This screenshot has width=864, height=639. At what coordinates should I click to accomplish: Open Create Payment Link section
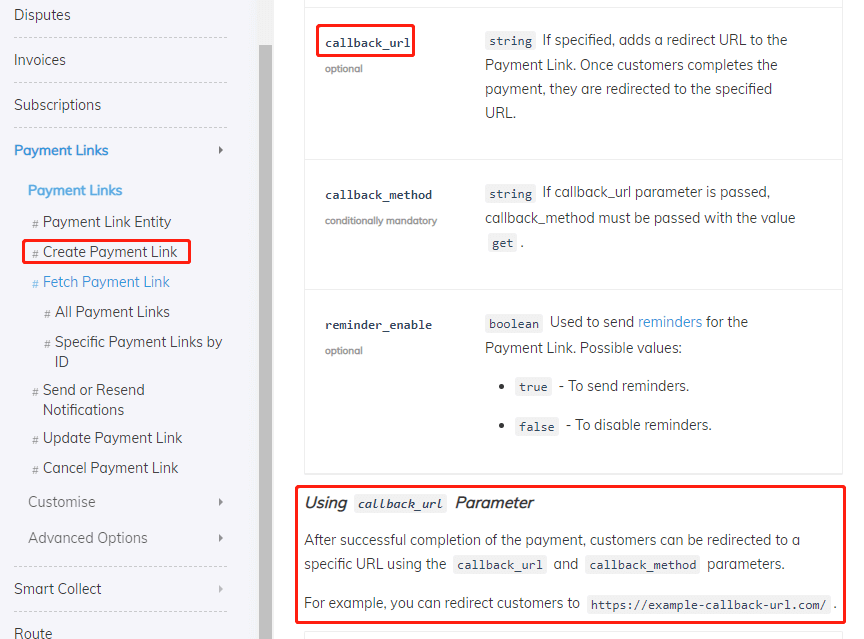pyautogui.click(x=110, y=252)
